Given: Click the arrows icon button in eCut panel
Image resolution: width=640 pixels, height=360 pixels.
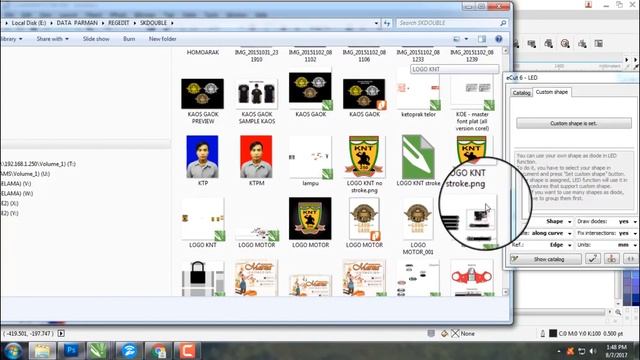Looking at the screenshot, I should coord(630,259).
